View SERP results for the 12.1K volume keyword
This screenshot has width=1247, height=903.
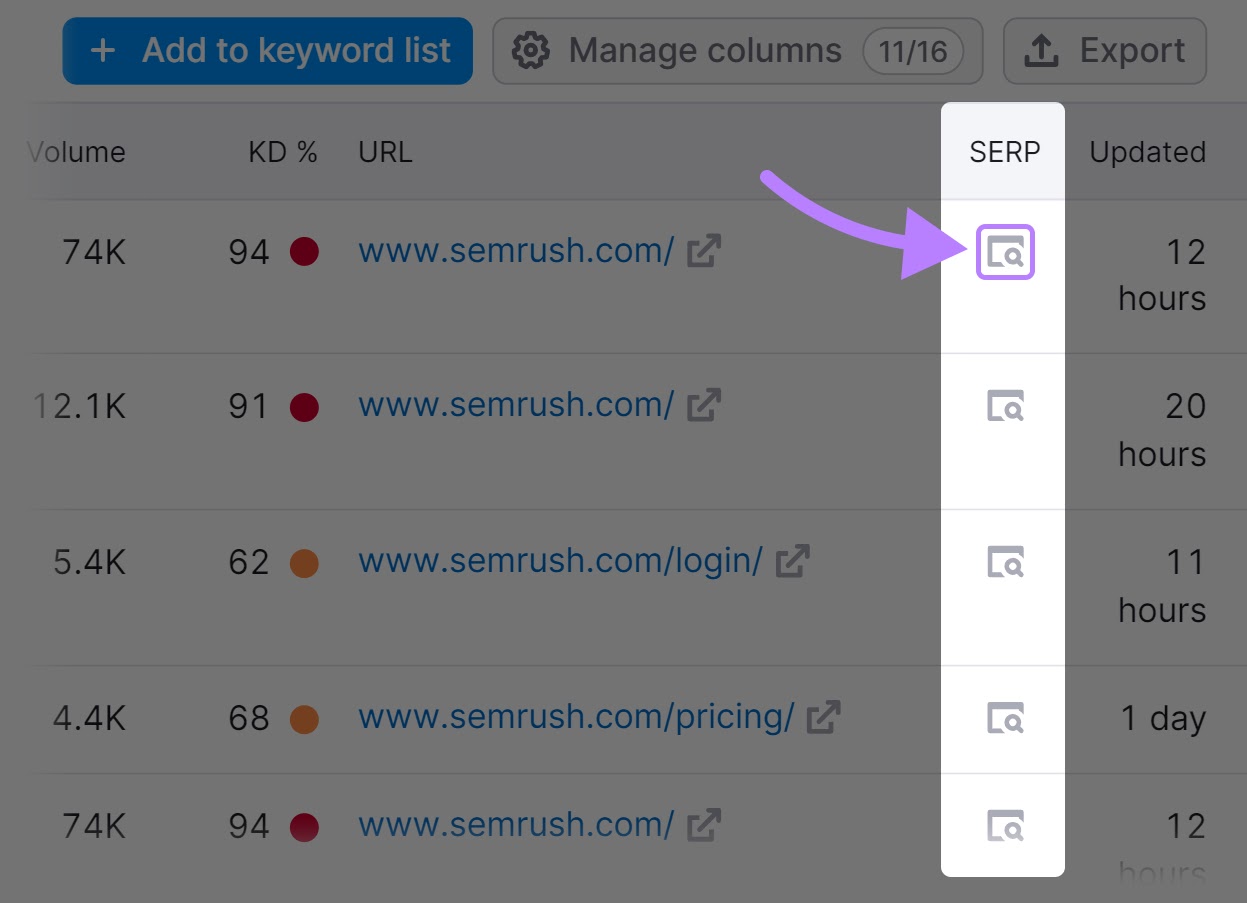coord(1003,407)
